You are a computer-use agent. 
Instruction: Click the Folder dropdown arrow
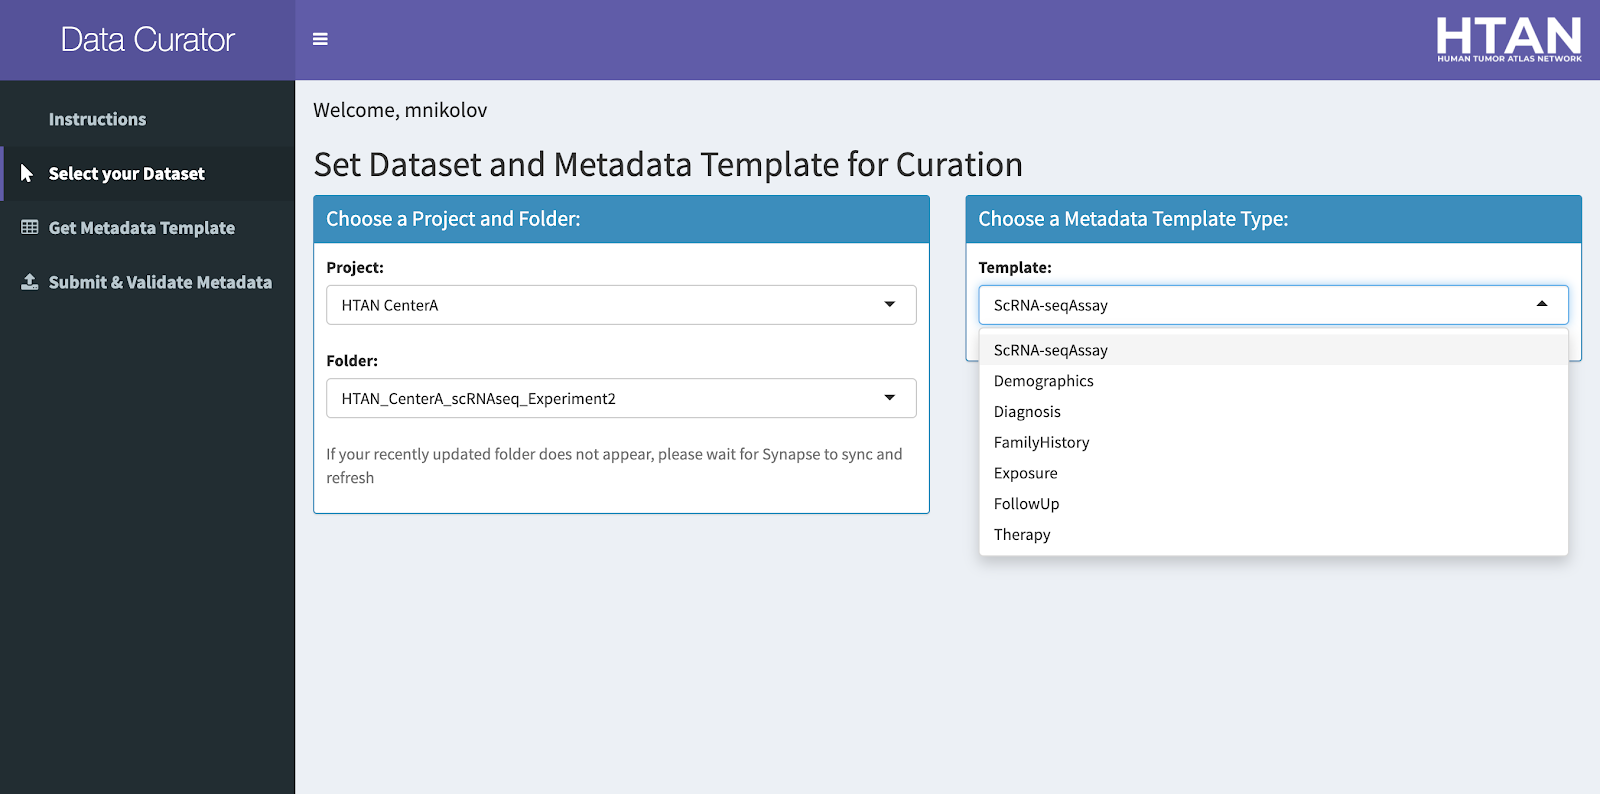click(x=889, y=397)
